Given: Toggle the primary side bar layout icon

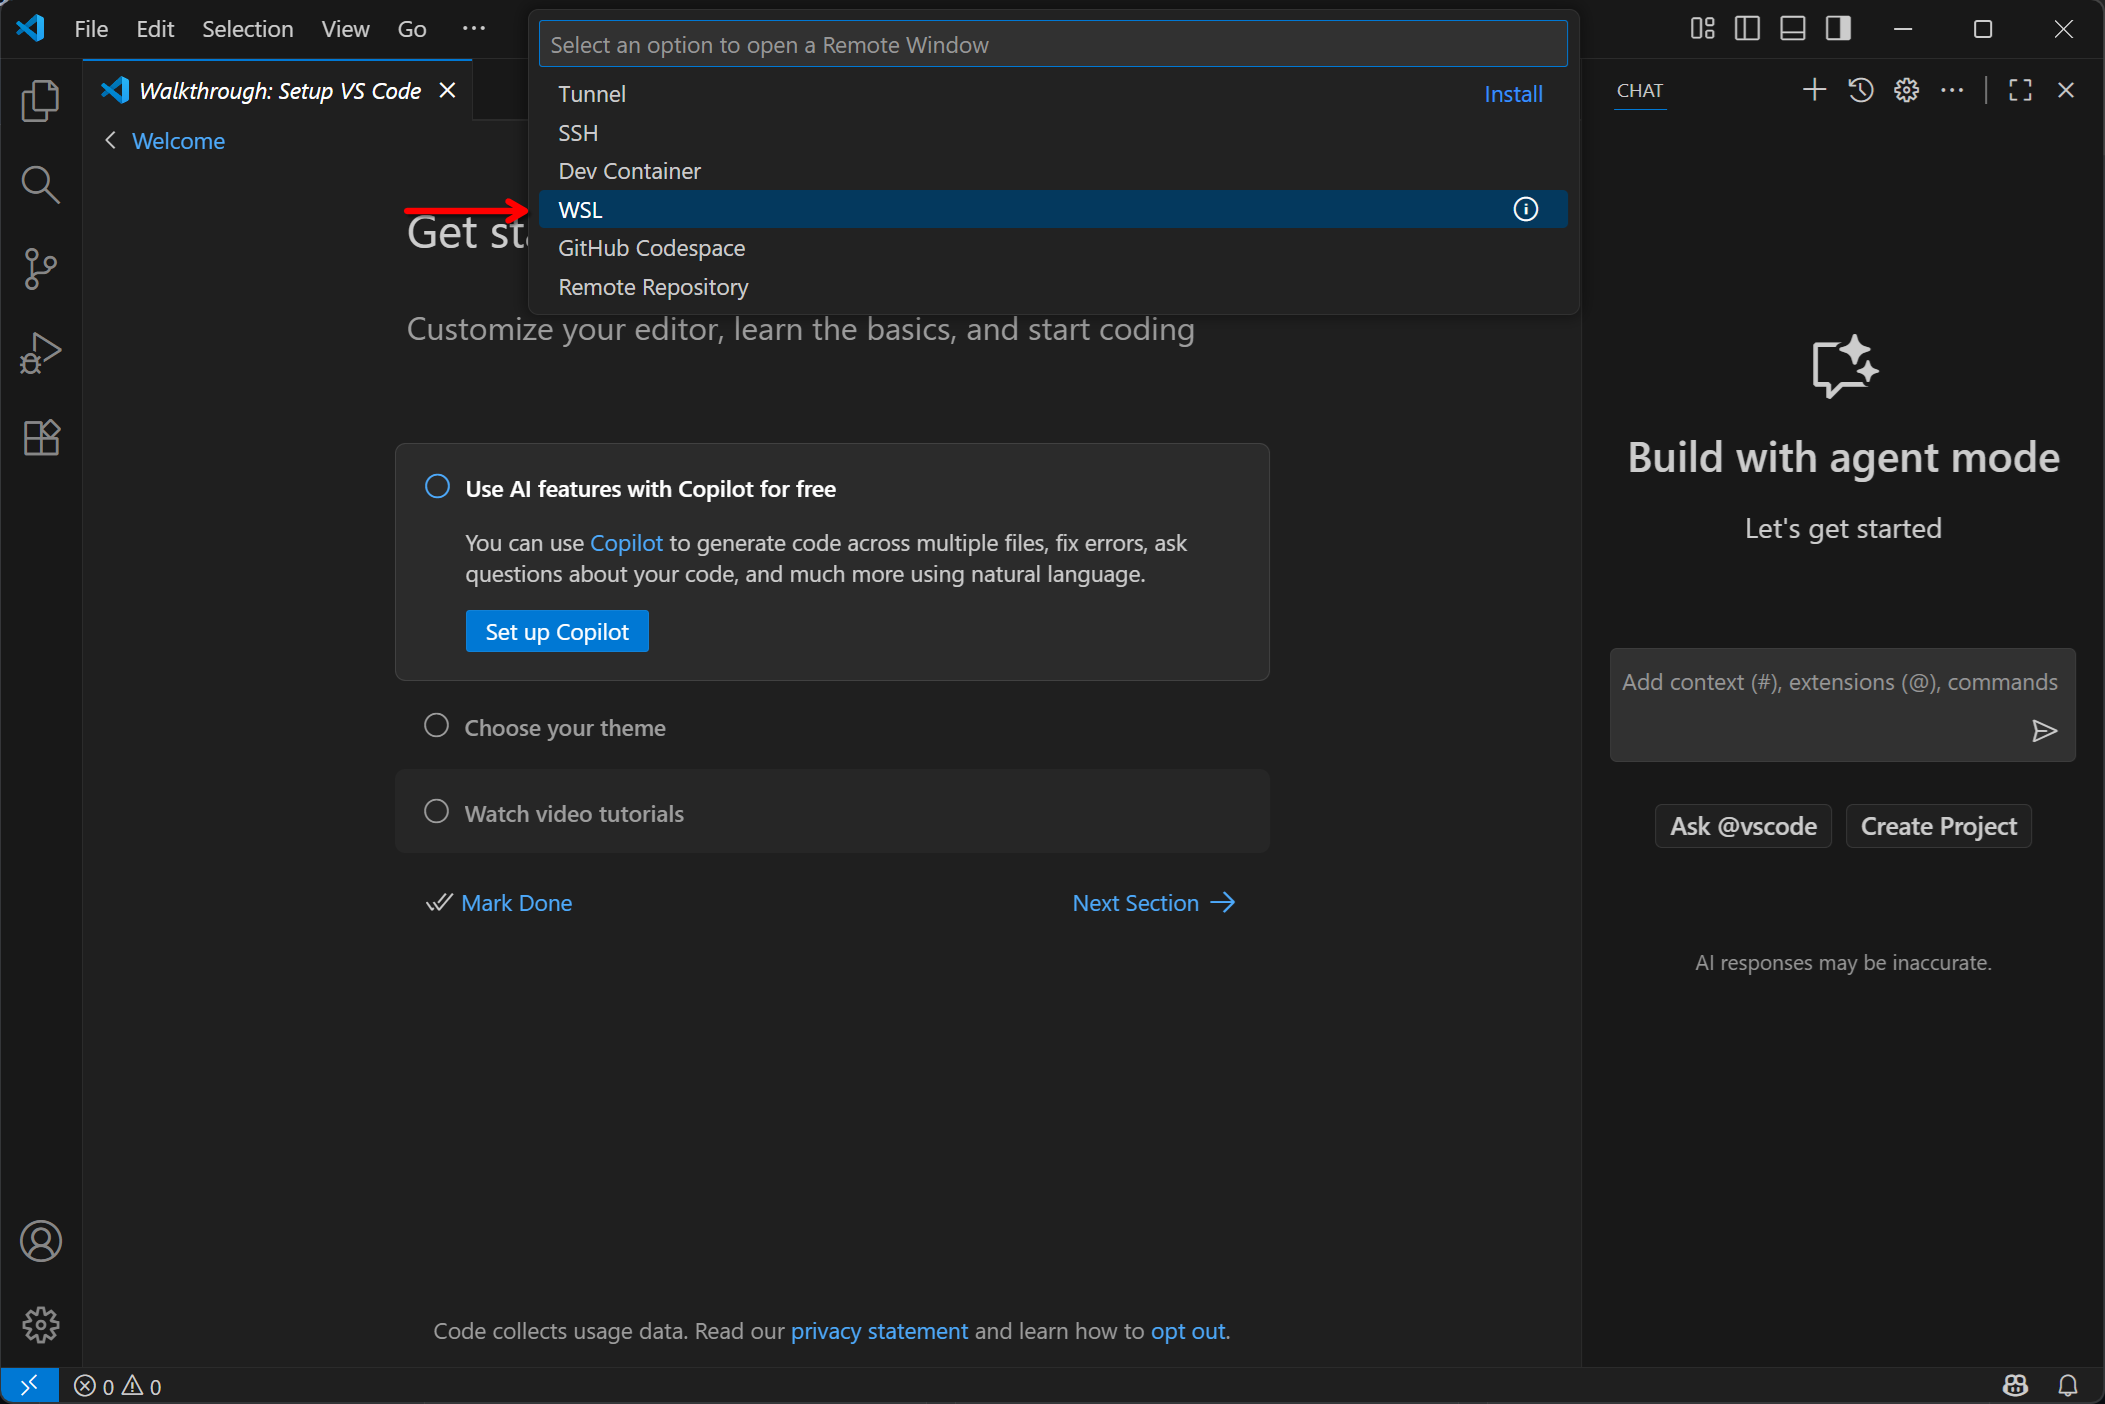Looking at the screenshot, I should pyautogui.click(x=1747, y=29).
